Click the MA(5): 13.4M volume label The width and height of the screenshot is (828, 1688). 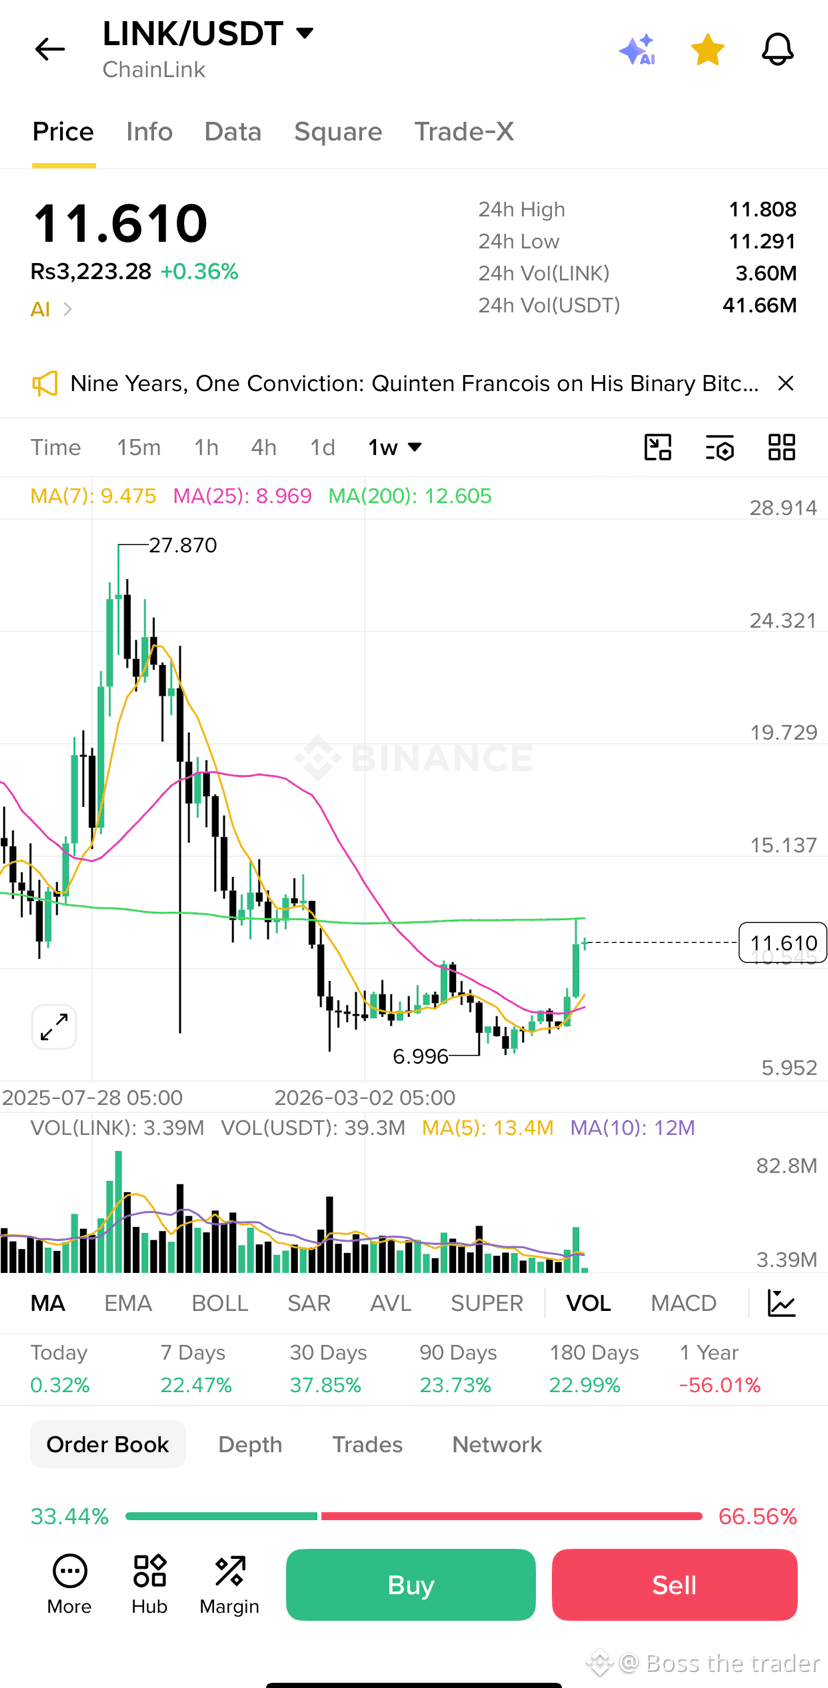coord(487,1128)
